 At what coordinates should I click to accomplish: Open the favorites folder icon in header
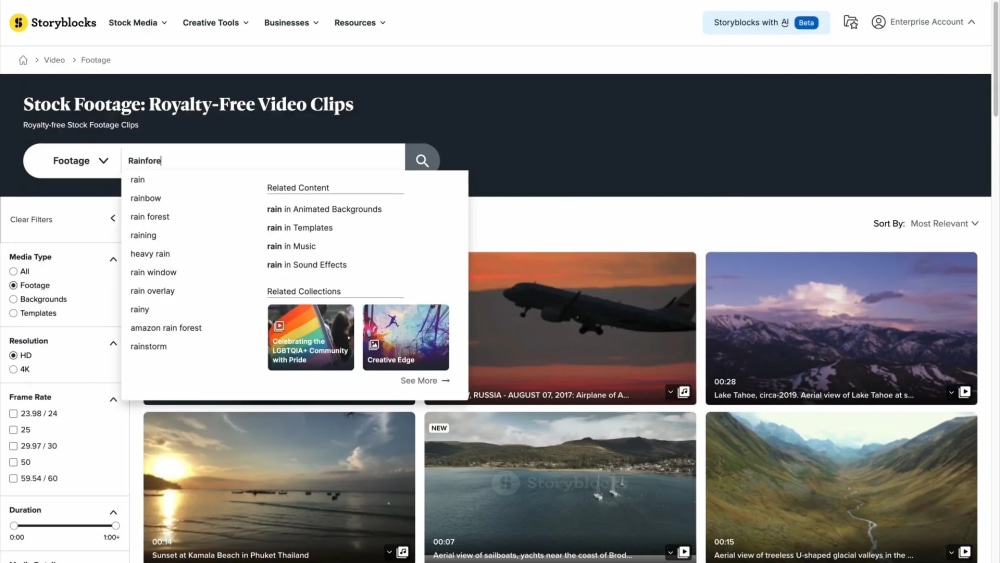(x=851, y=22)
